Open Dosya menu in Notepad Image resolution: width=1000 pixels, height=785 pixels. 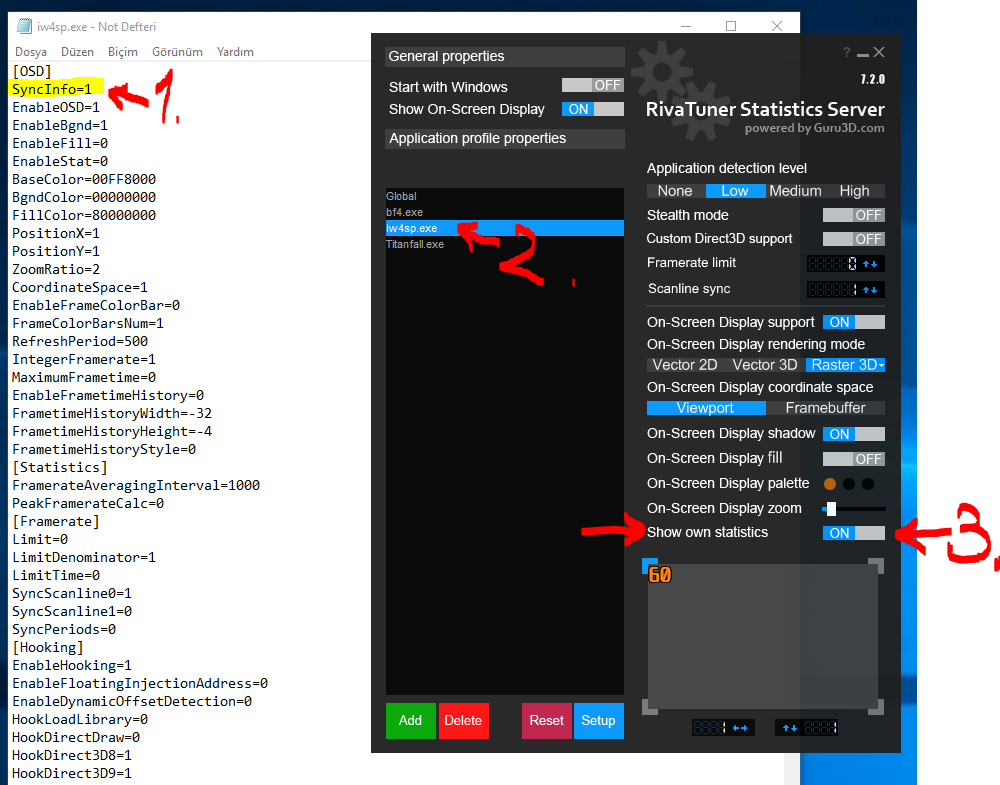[x=31, y=52]
